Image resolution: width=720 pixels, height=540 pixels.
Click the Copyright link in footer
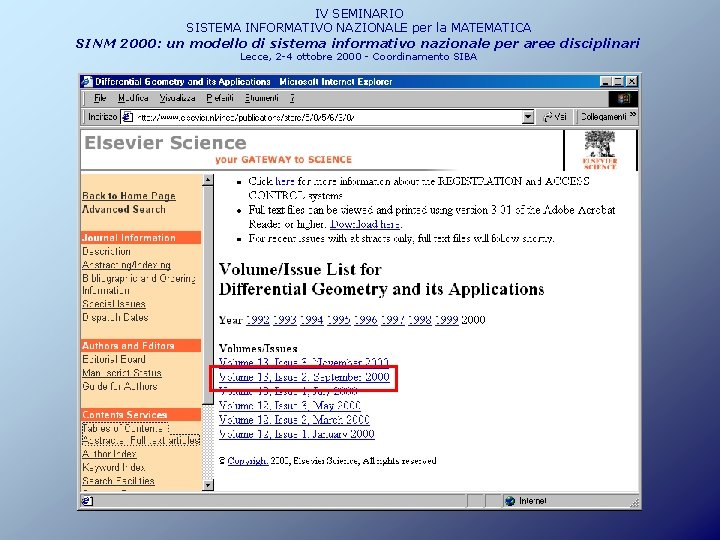248,461
